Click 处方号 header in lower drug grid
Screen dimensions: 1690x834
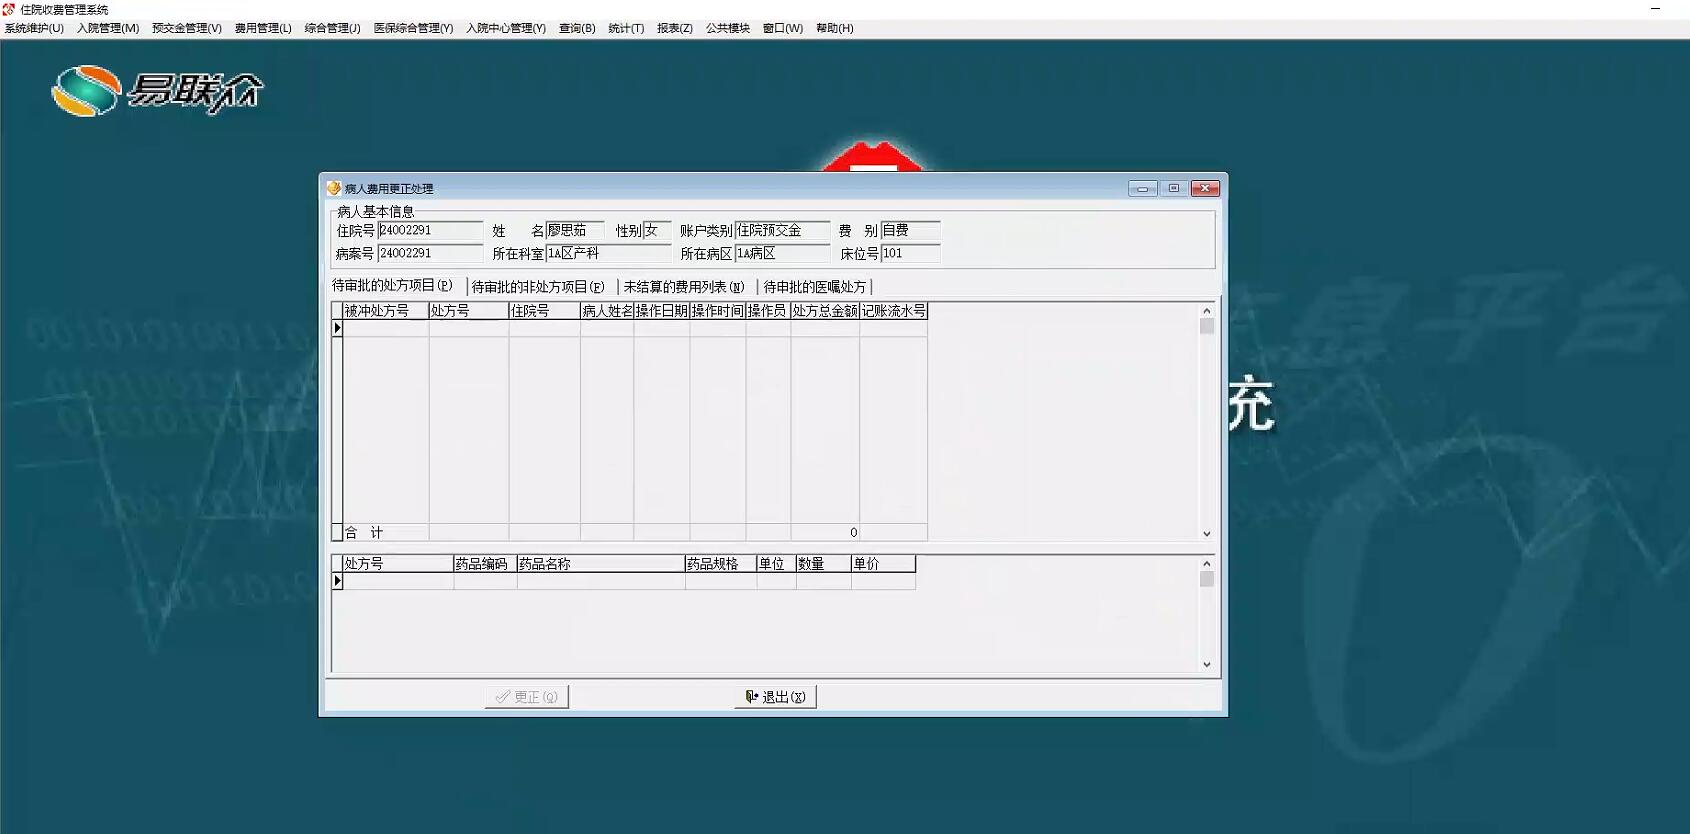(x=398, y=564)
